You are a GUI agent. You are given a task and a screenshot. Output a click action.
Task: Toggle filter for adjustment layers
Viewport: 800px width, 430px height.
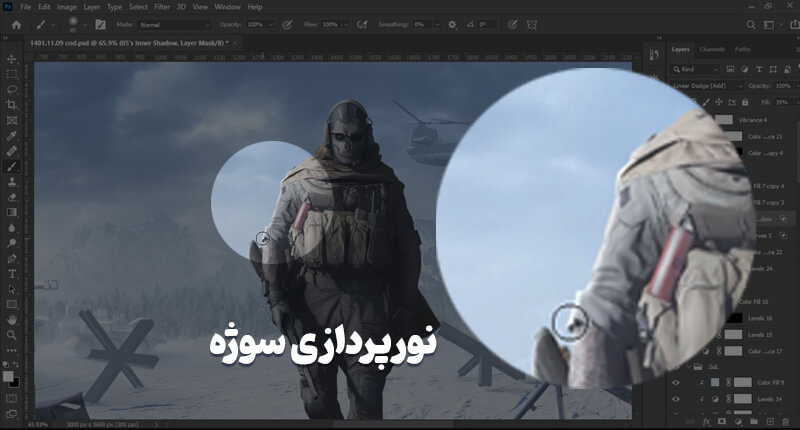coord(744,69)
